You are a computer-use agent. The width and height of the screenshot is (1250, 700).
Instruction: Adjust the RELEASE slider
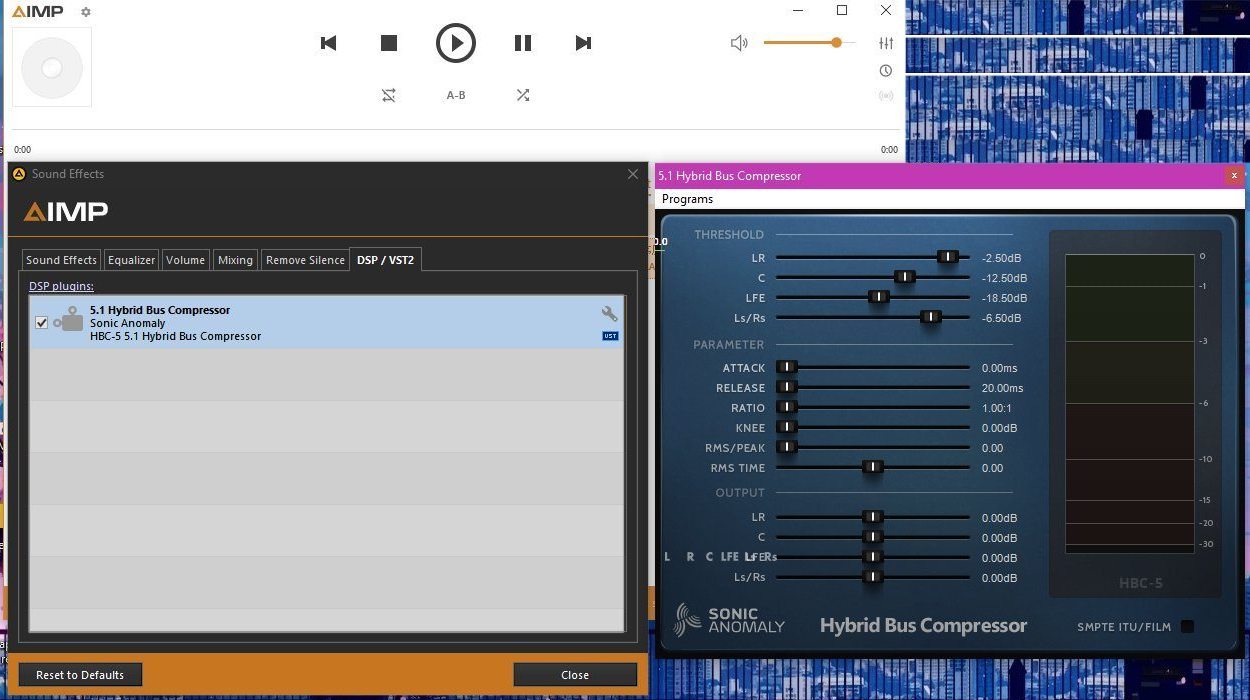tap(873, 388)
